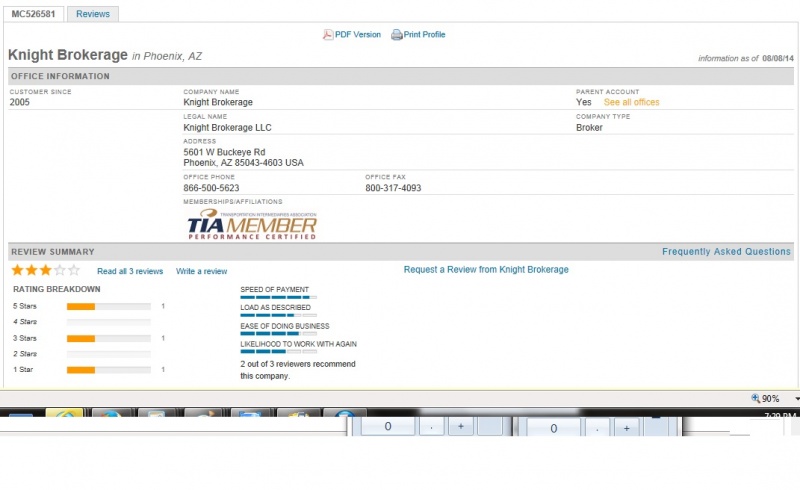800x490 pixels.
Task: Click the 1 Star rating bar
Action: 109,370
